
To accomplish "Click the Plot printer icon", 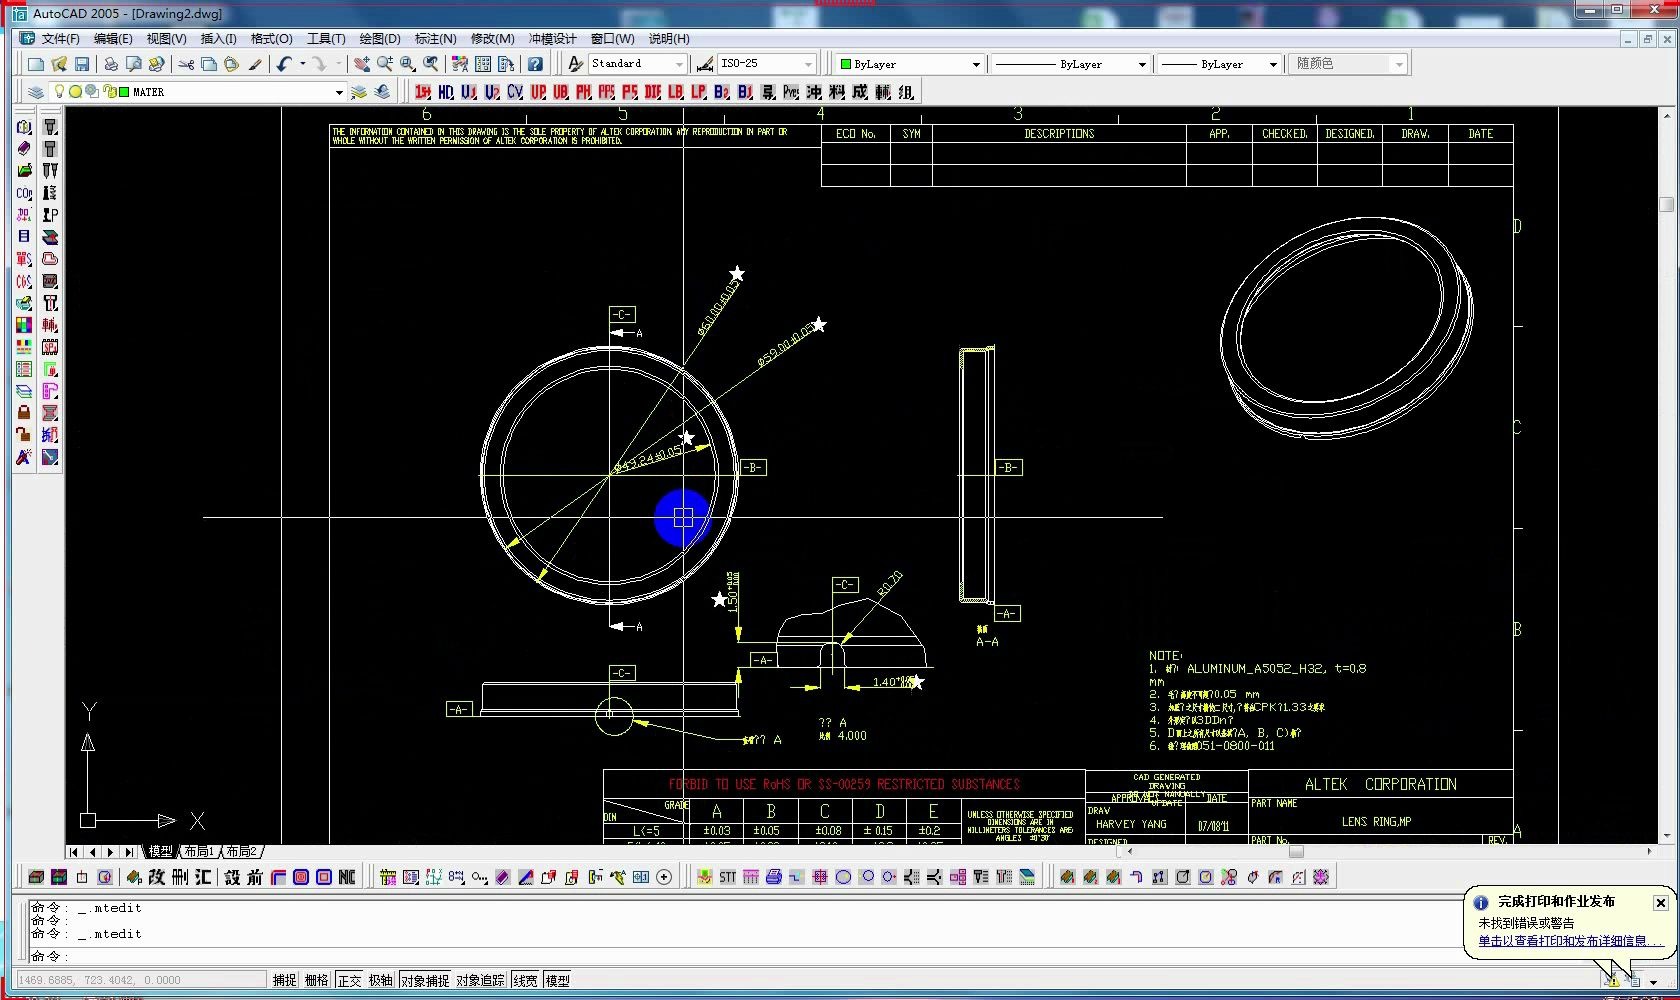I will pyautogui.click(x=110, y=64).
